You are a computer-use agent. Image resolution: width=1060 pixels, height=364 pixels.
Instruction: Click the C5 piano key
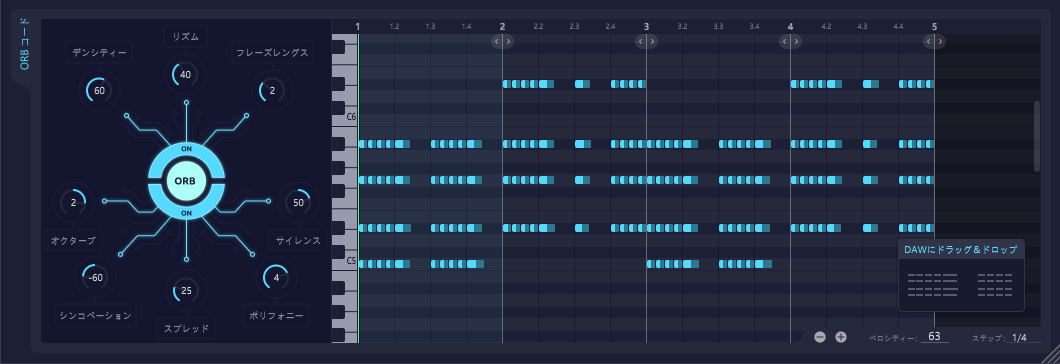(x=345, y=261)
